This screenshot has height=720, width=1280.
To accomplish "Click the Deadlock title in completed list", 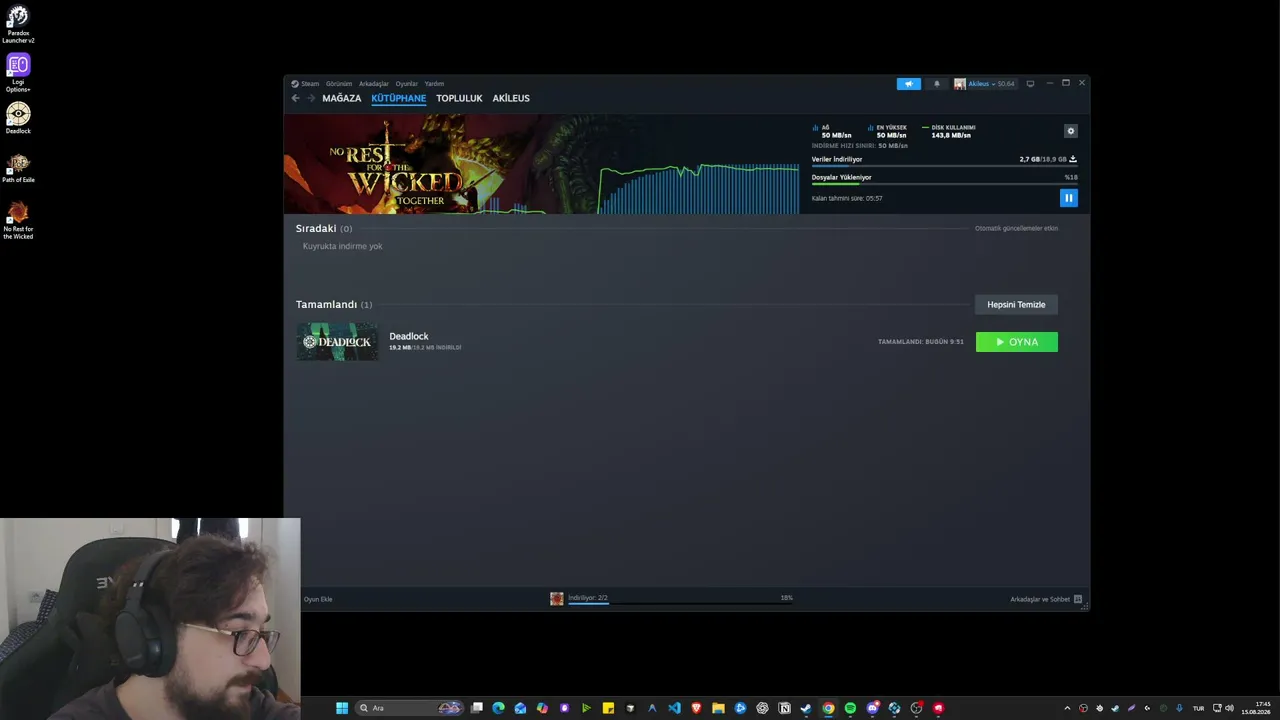I will (x=409, y=336).
